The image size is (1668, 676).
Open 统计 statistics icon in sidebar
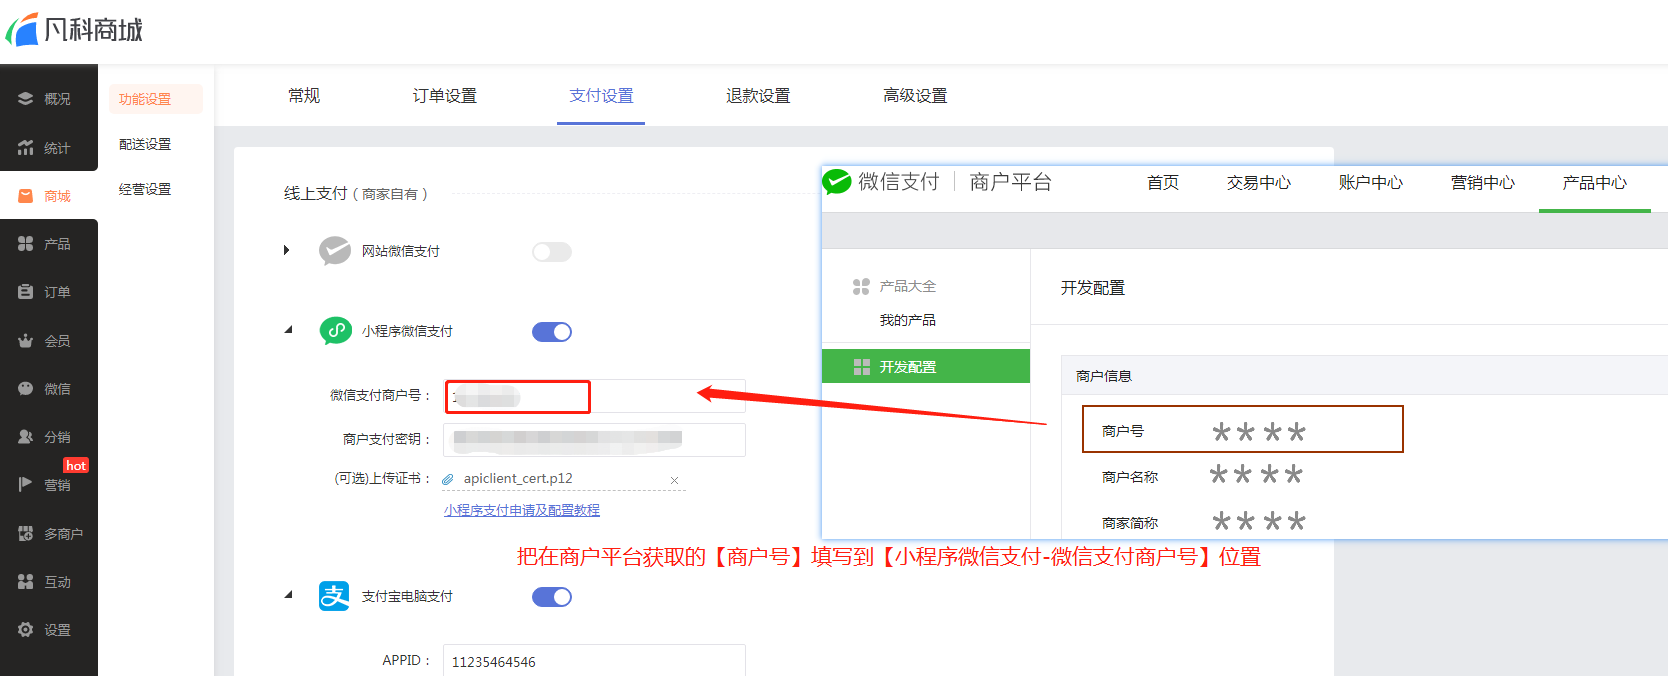point(26,148)
